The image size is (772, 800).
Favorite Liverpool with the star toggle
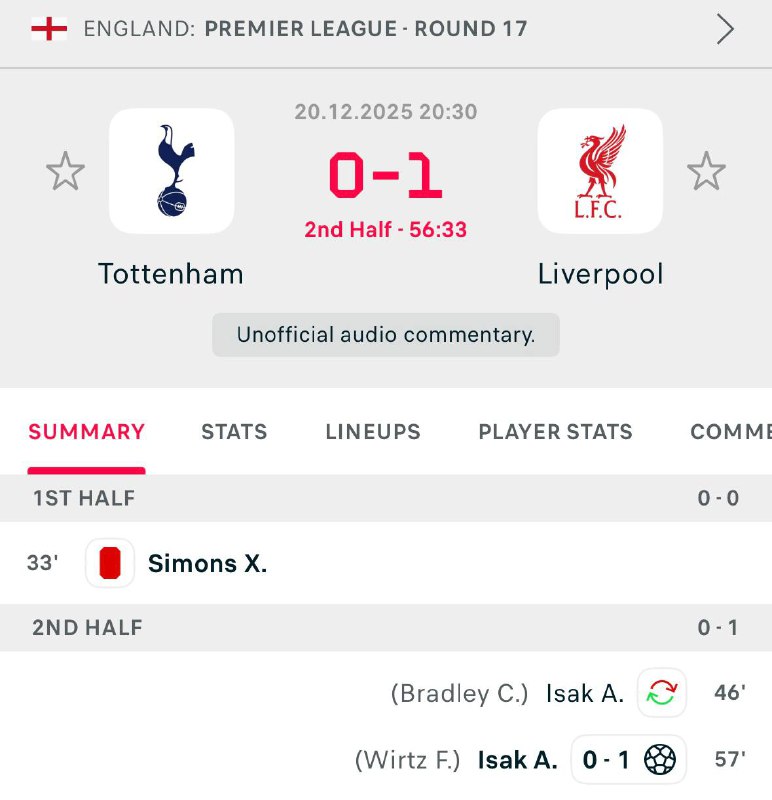click(706, 172)
